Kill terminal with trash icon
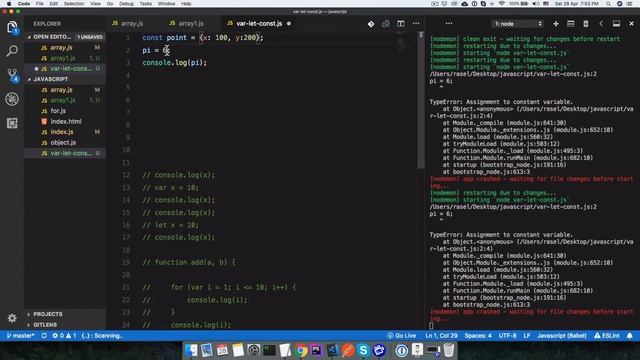The image size is (640, 360). (586, 24)
